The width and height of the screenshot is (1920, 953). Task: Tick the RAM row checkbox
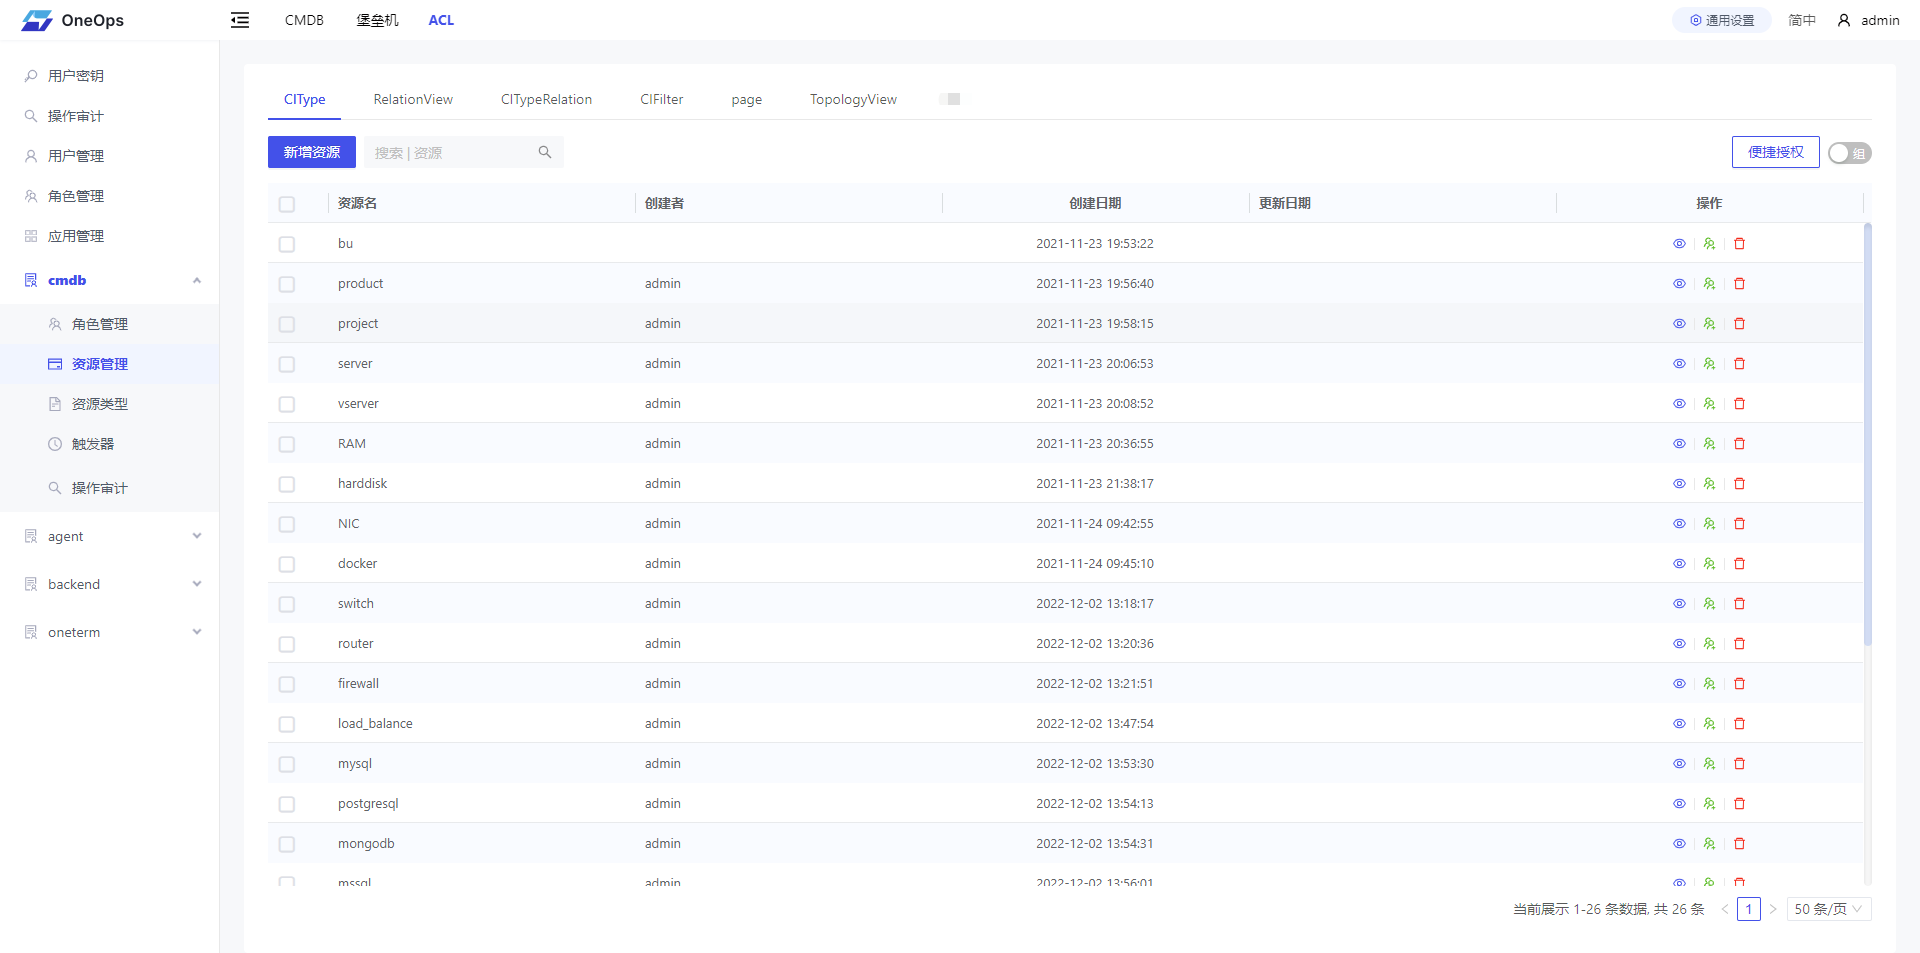(287, 444)
